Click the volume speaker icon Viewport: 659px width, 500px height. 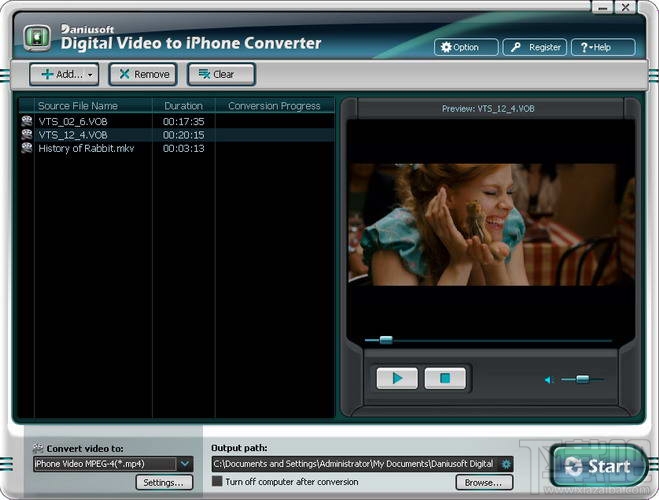548,380
